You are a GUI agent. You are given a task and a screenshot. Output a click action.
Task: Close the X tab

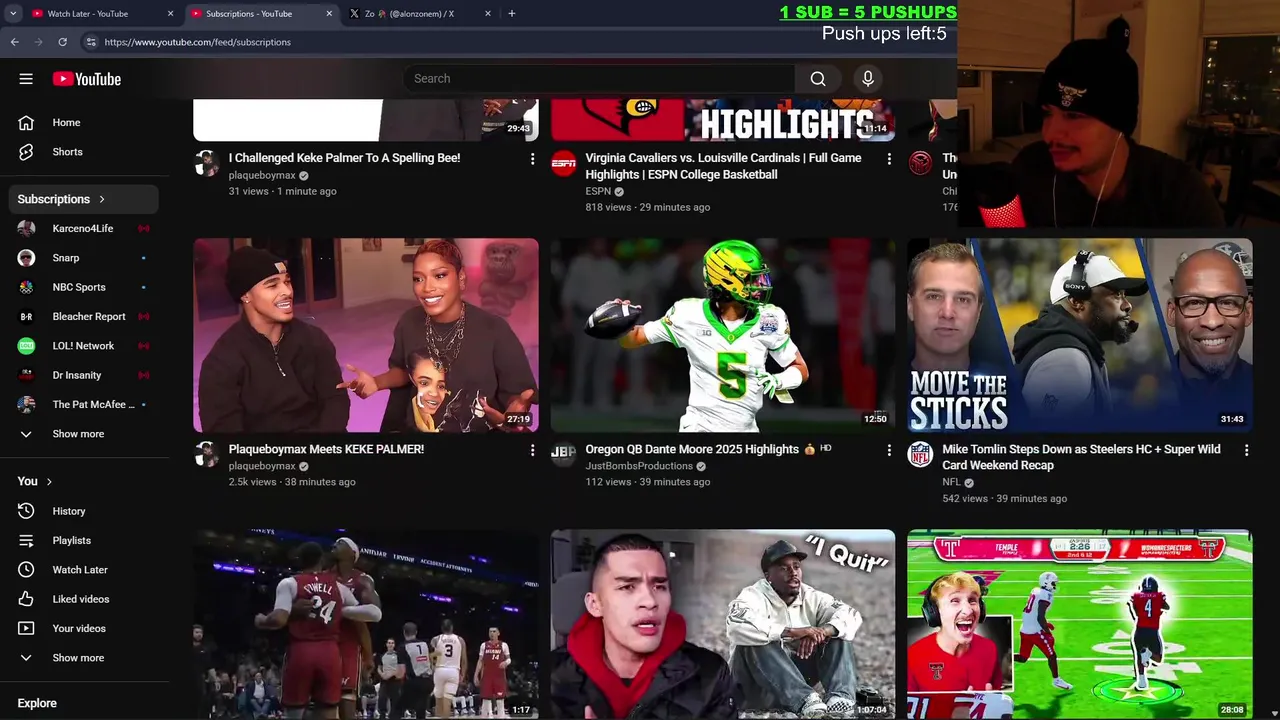tap(488, 14)
